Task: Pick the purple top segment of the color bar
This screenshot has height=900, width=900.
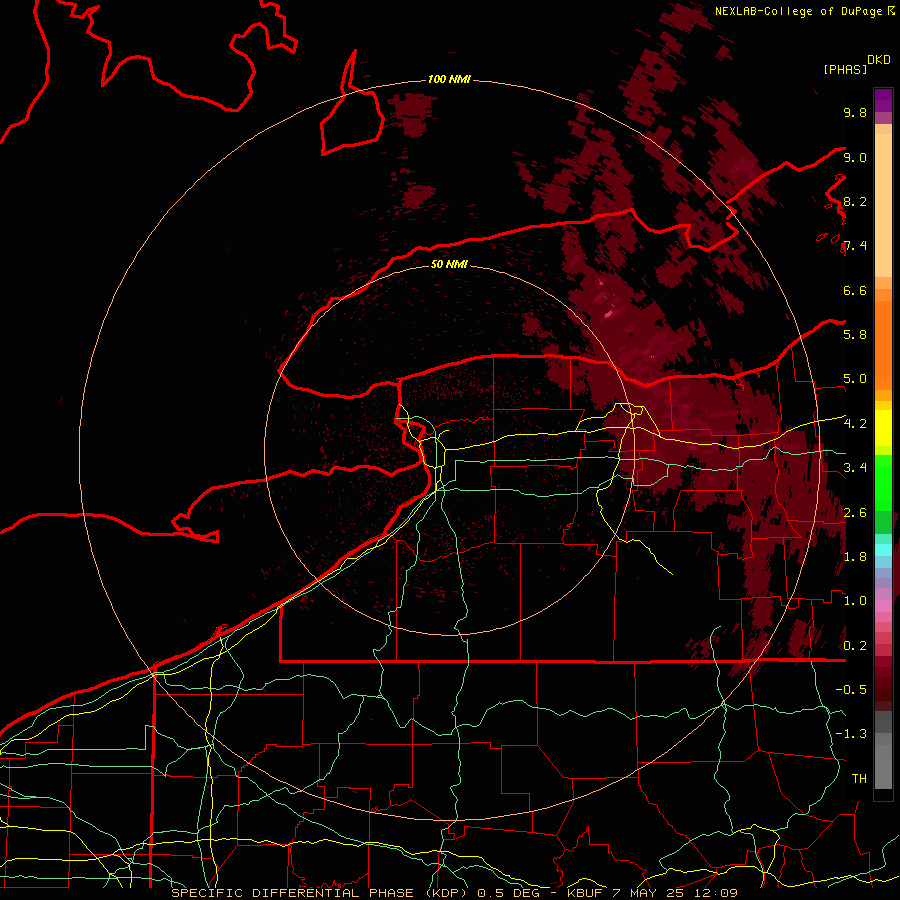Action: pyautogui.click(x=883, y=100)
